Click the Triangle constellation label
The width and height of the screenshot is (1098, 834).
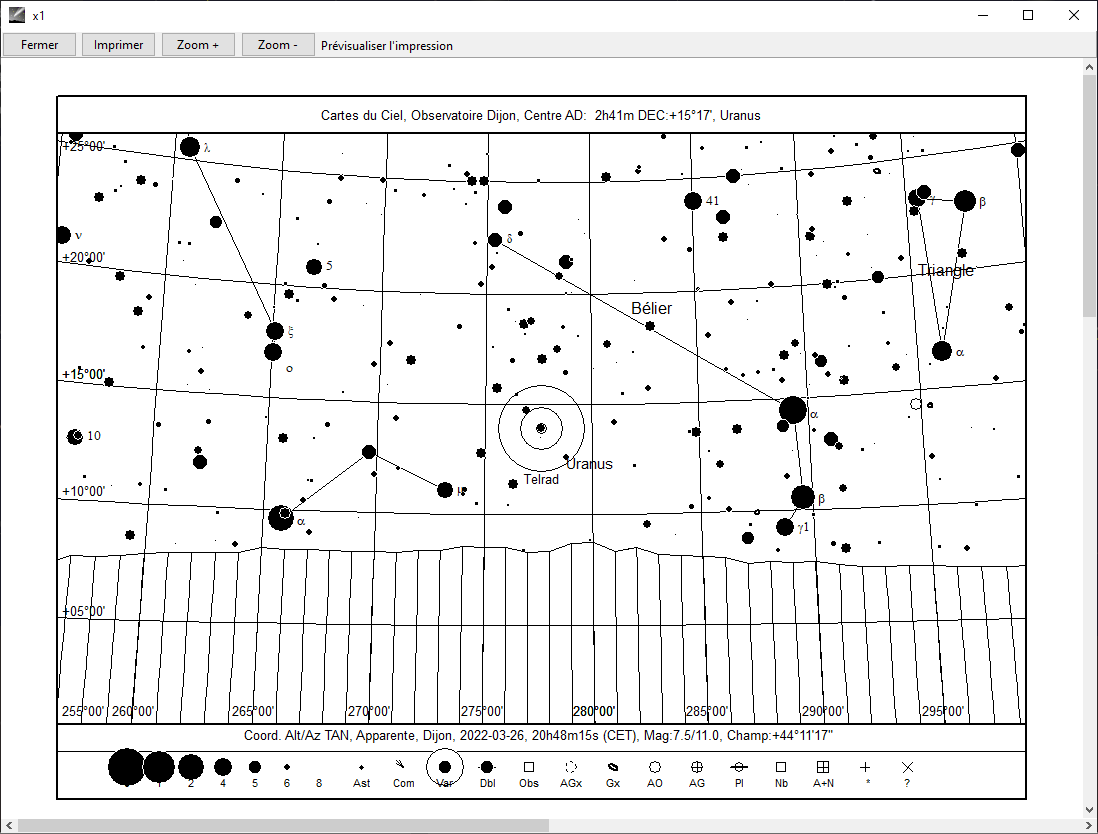point(945,271)
